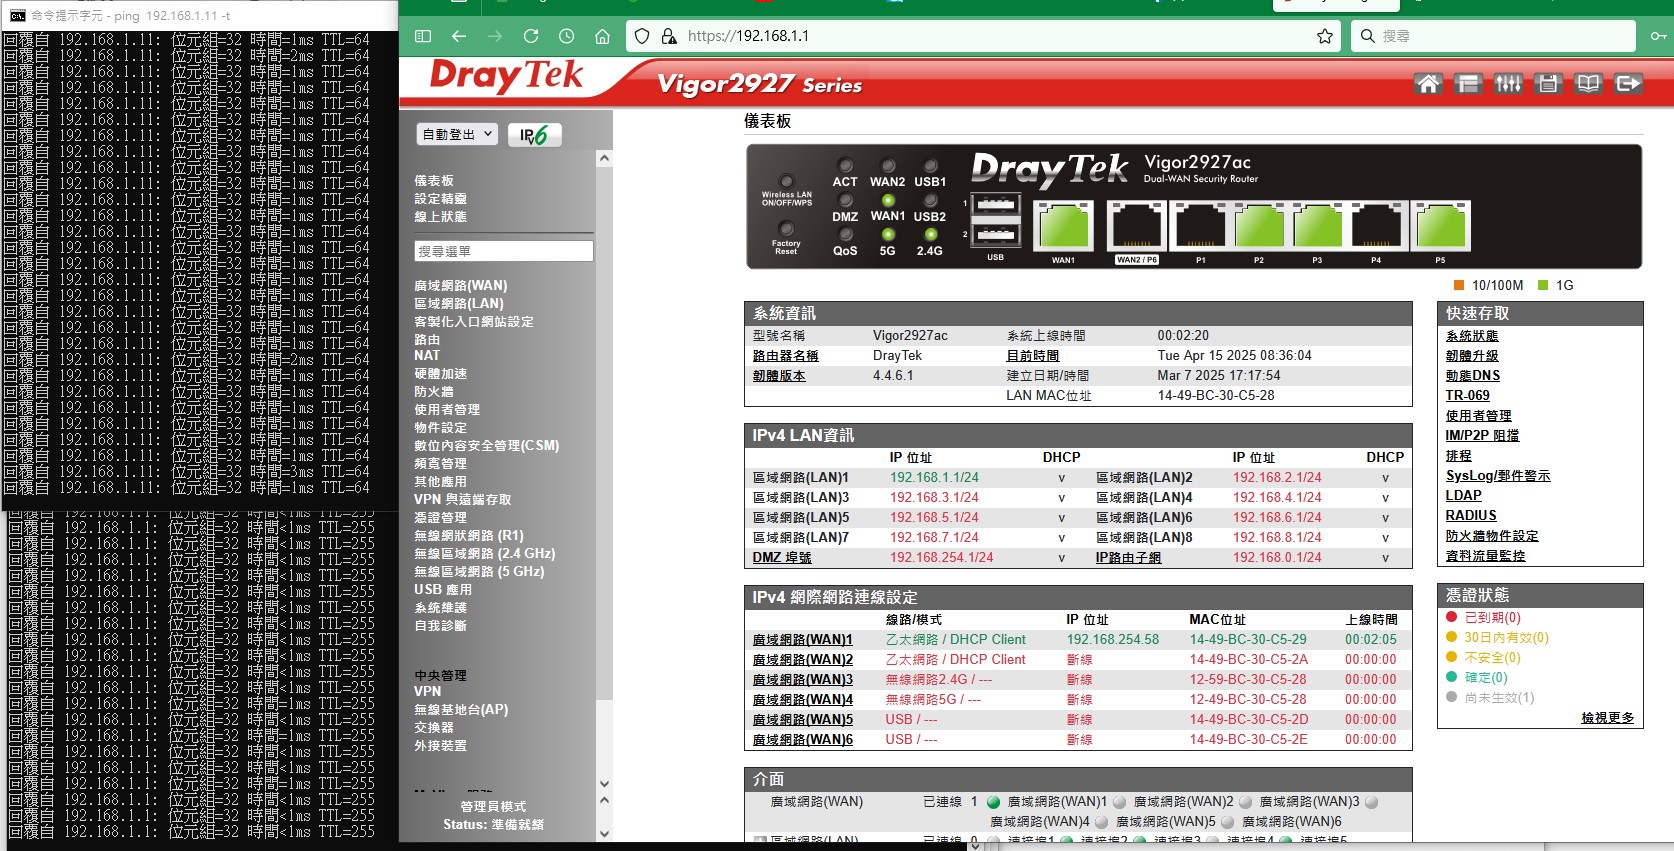
Task: Expand the 防火牆 sidebar menu
Action: pos(434,392)
